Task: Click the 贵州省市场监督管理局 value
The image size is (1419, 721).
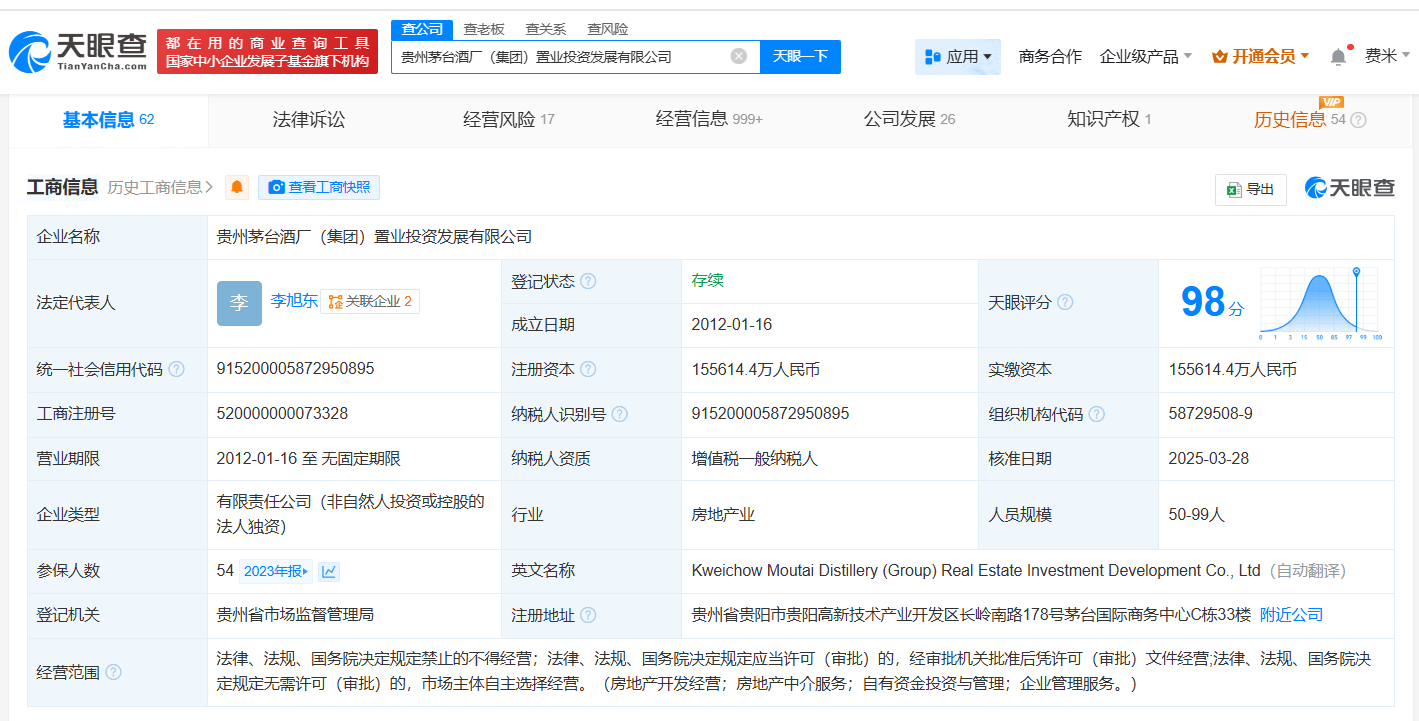Action: [295, 615]
